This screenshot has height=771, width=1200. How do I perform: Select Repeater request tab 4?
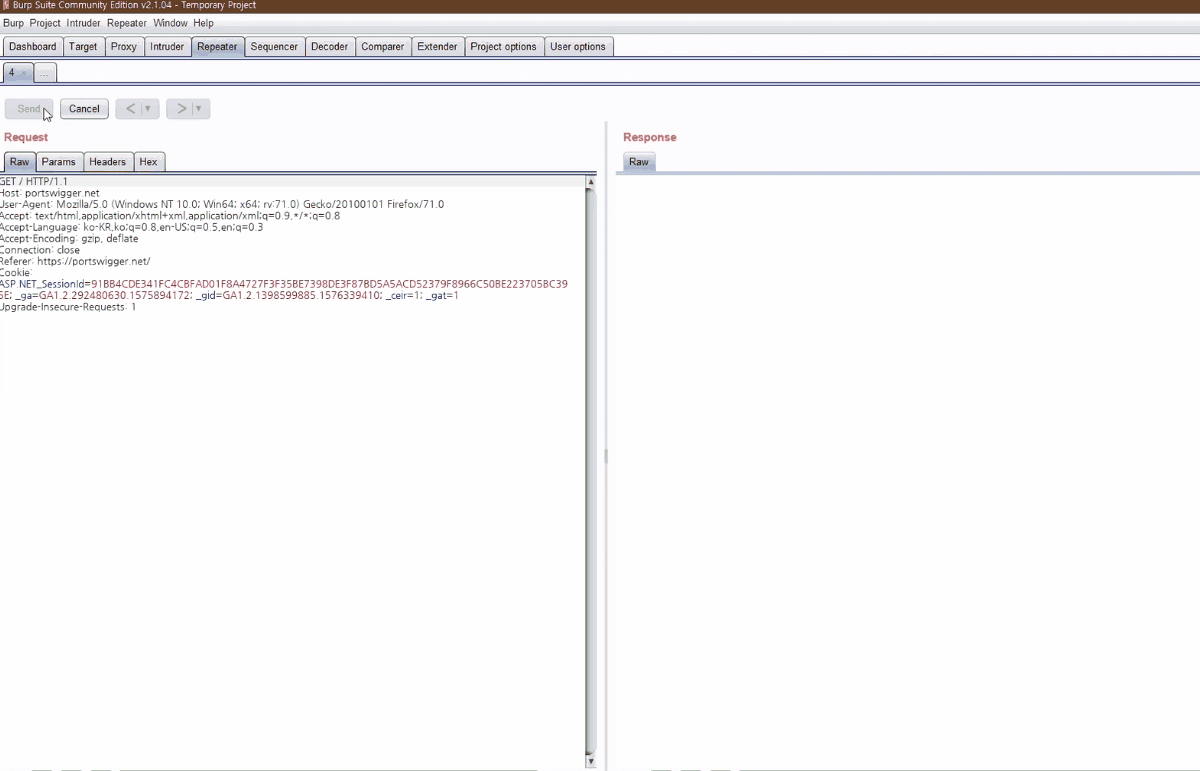[x=12, y=73]
